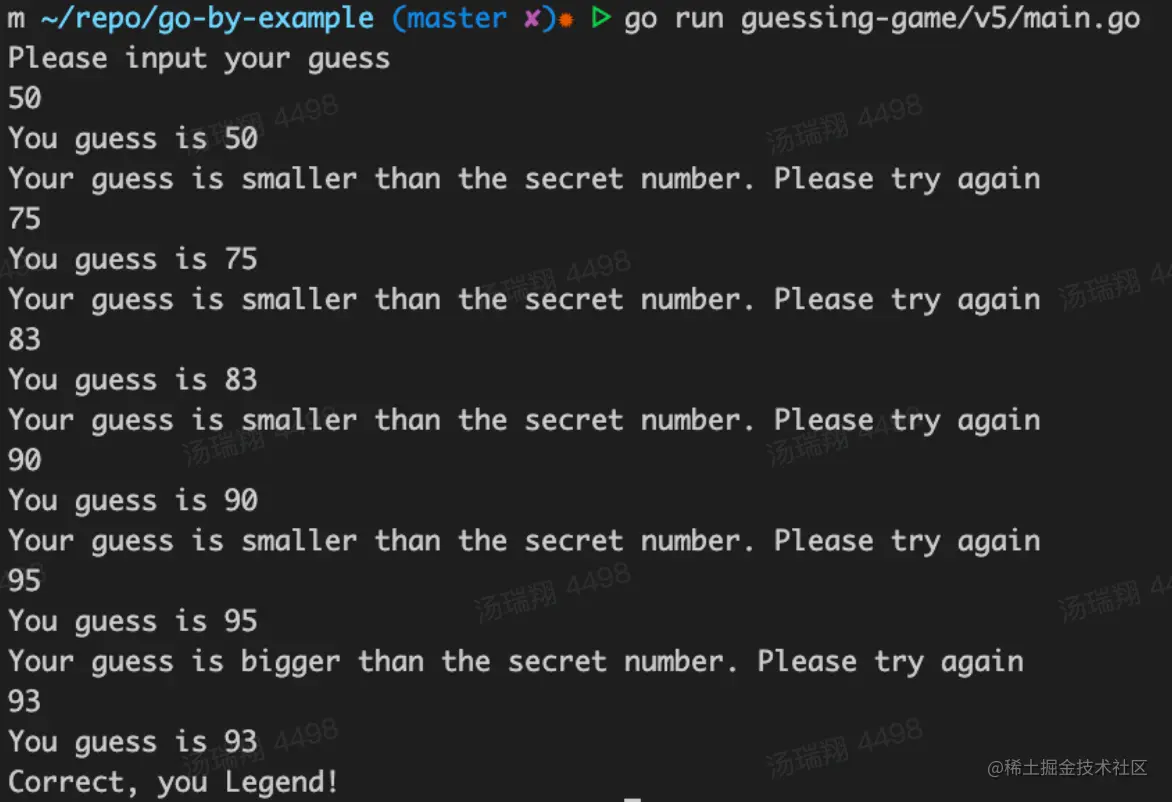Click the ~/repo/go-by-example path in prompt

point(207,18)
